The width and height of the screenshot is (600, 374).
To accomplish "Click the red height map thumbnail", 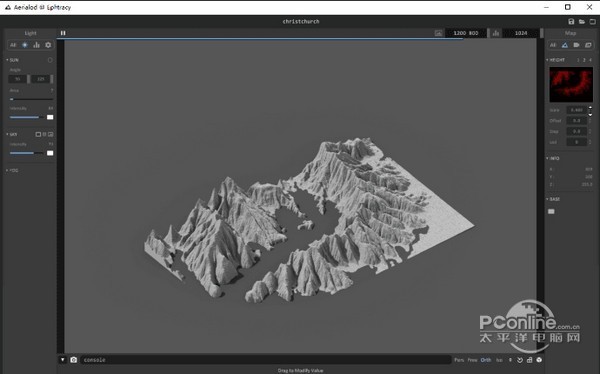I will 571,85.
